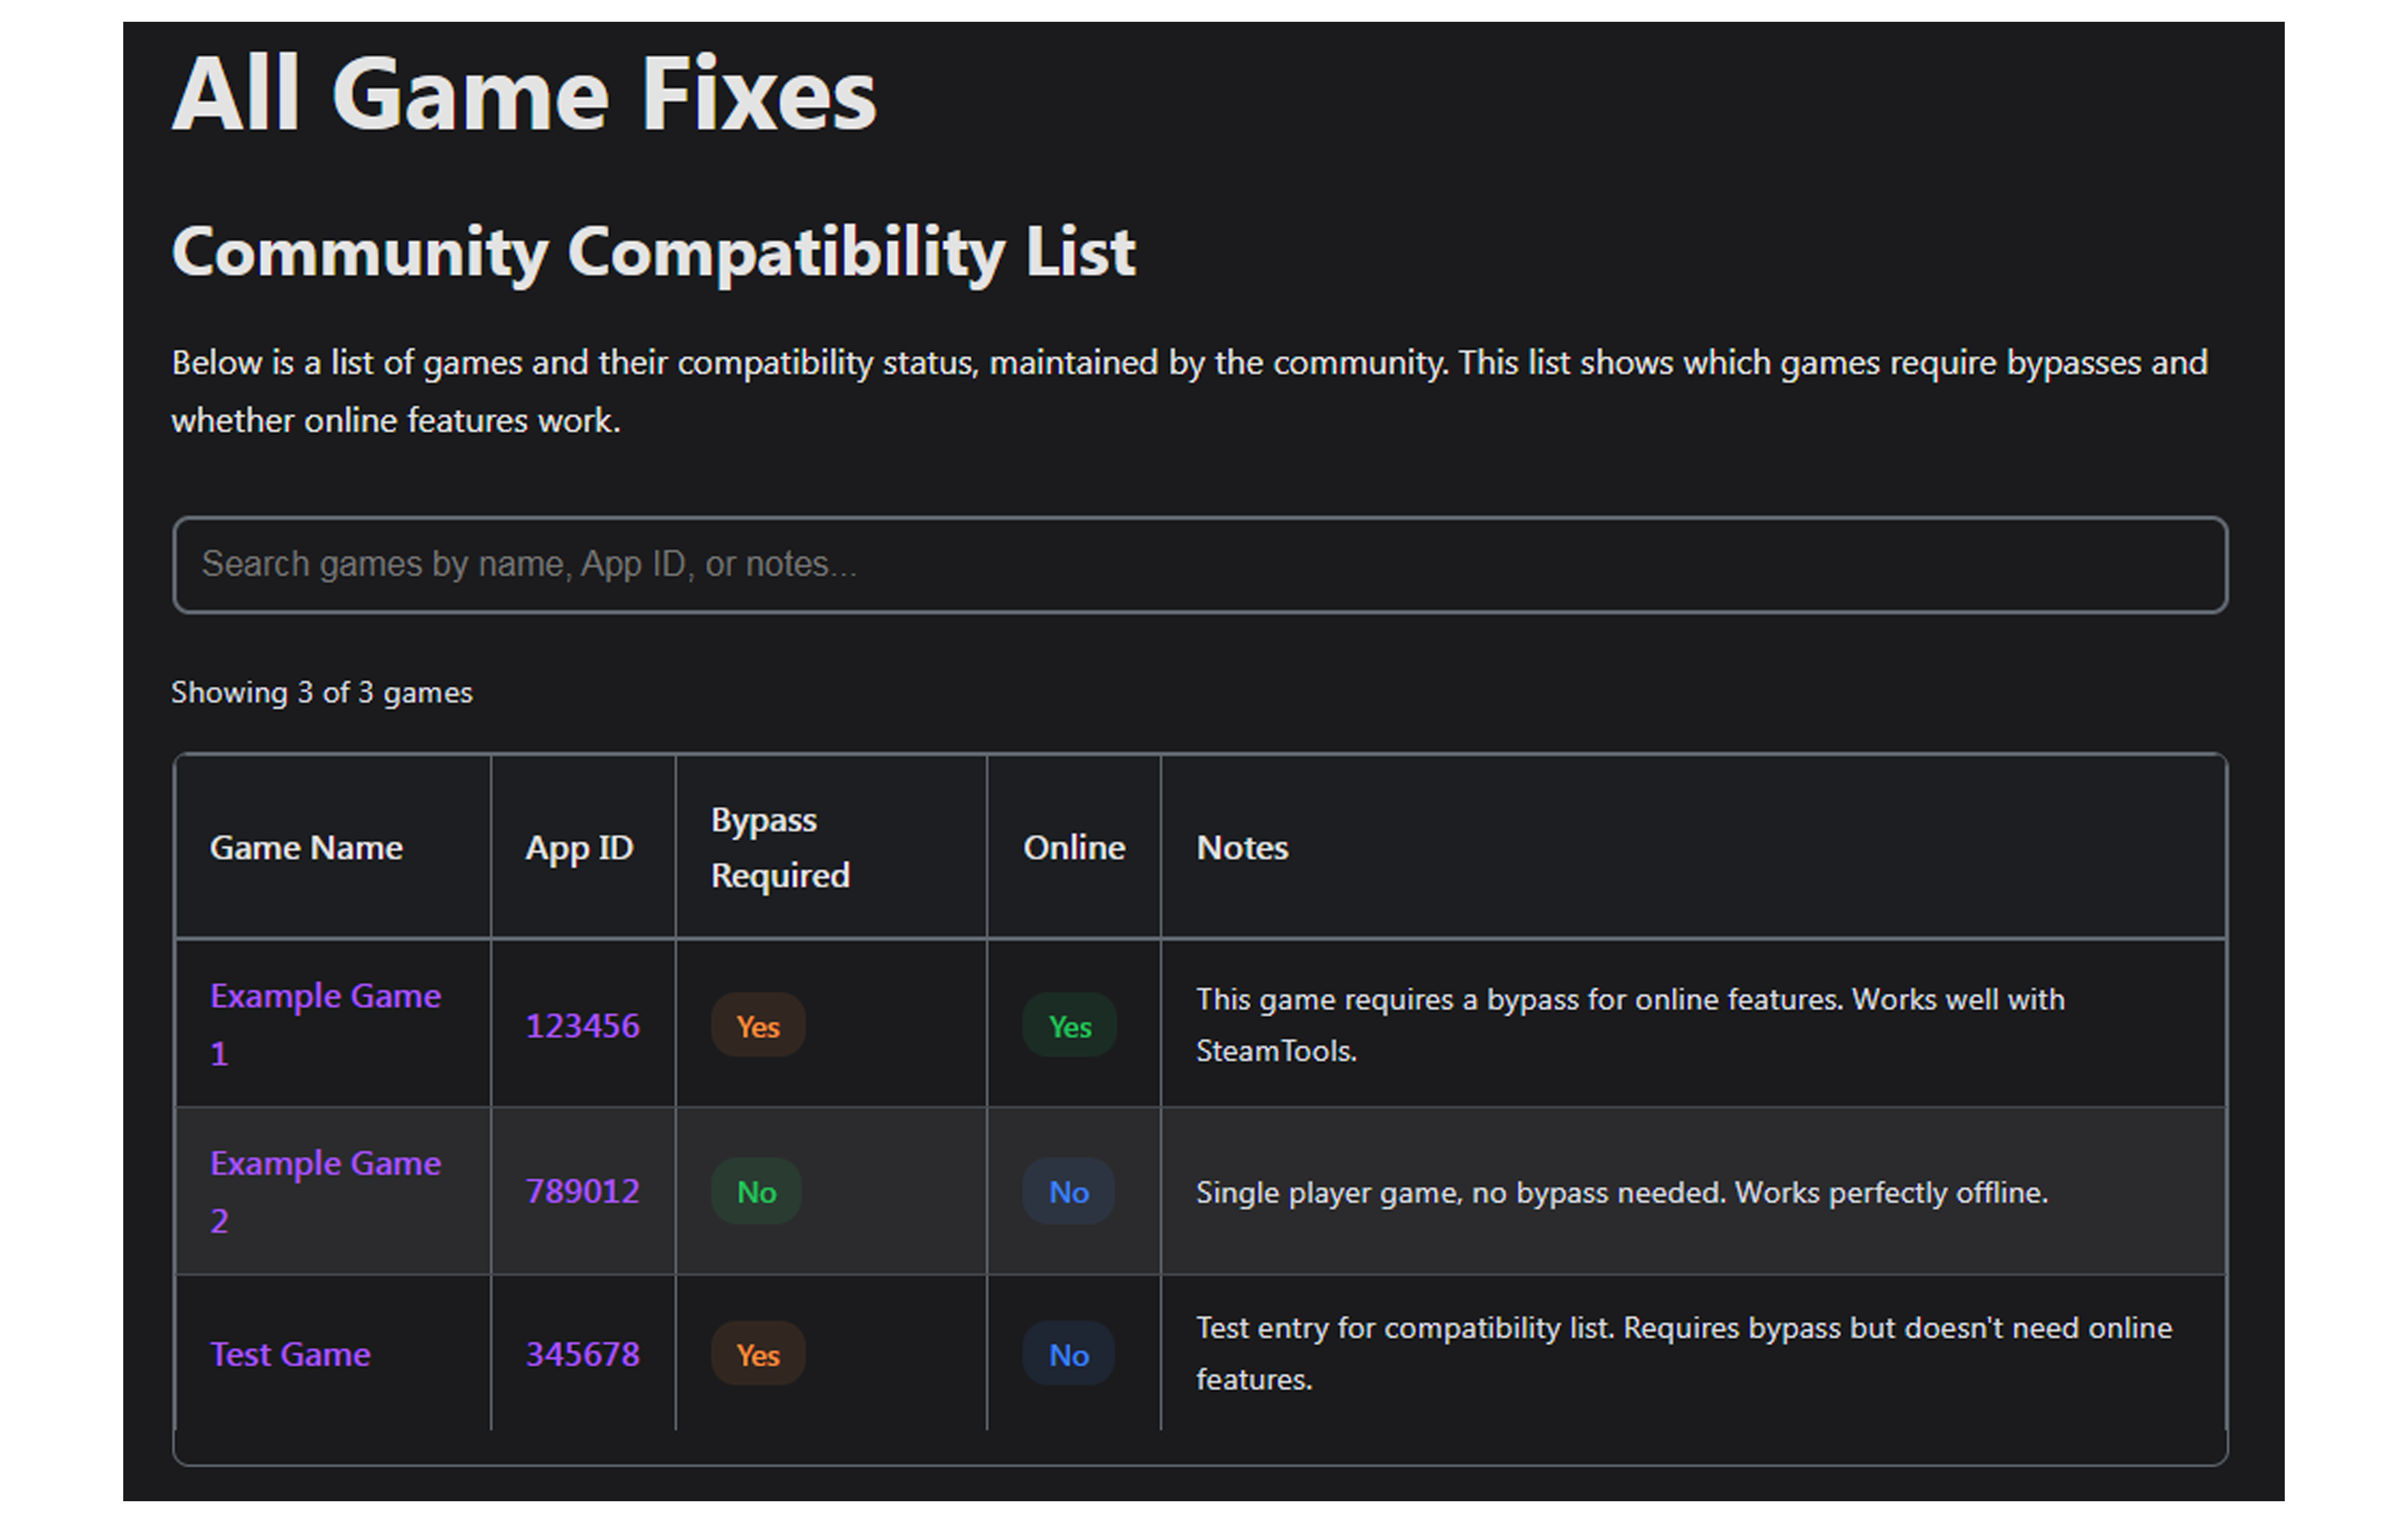The height and width of the screenshot is (1523, 2408).
Task: Click App ID 789012 for Example Game 2
Action: pyautogui.click(x=583, y=1191)
